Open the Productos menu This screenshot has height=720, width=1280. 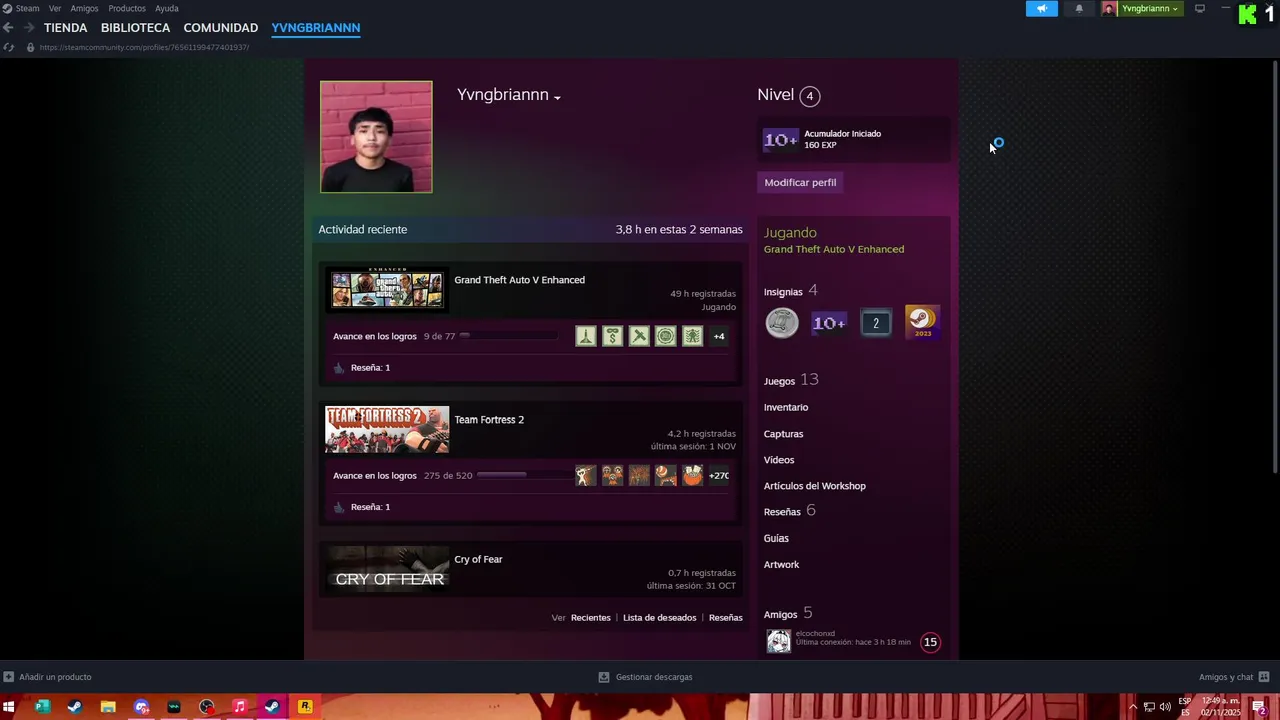tap(127, 8)
